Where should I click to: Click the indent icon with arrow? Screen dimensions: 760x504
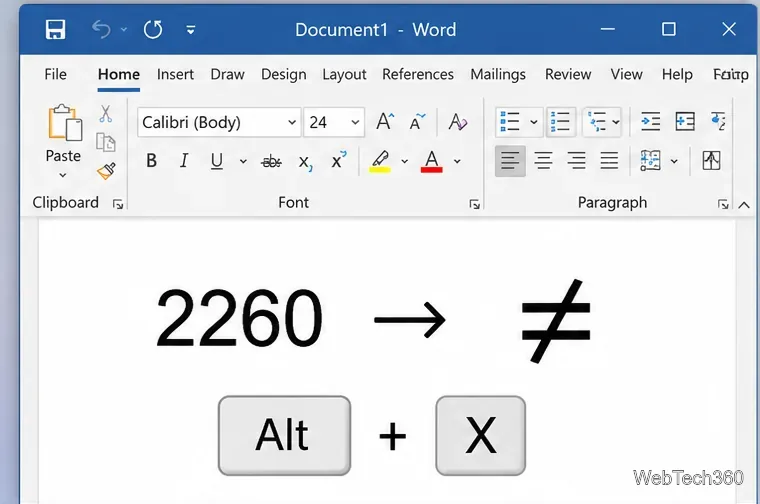(650, 121)
